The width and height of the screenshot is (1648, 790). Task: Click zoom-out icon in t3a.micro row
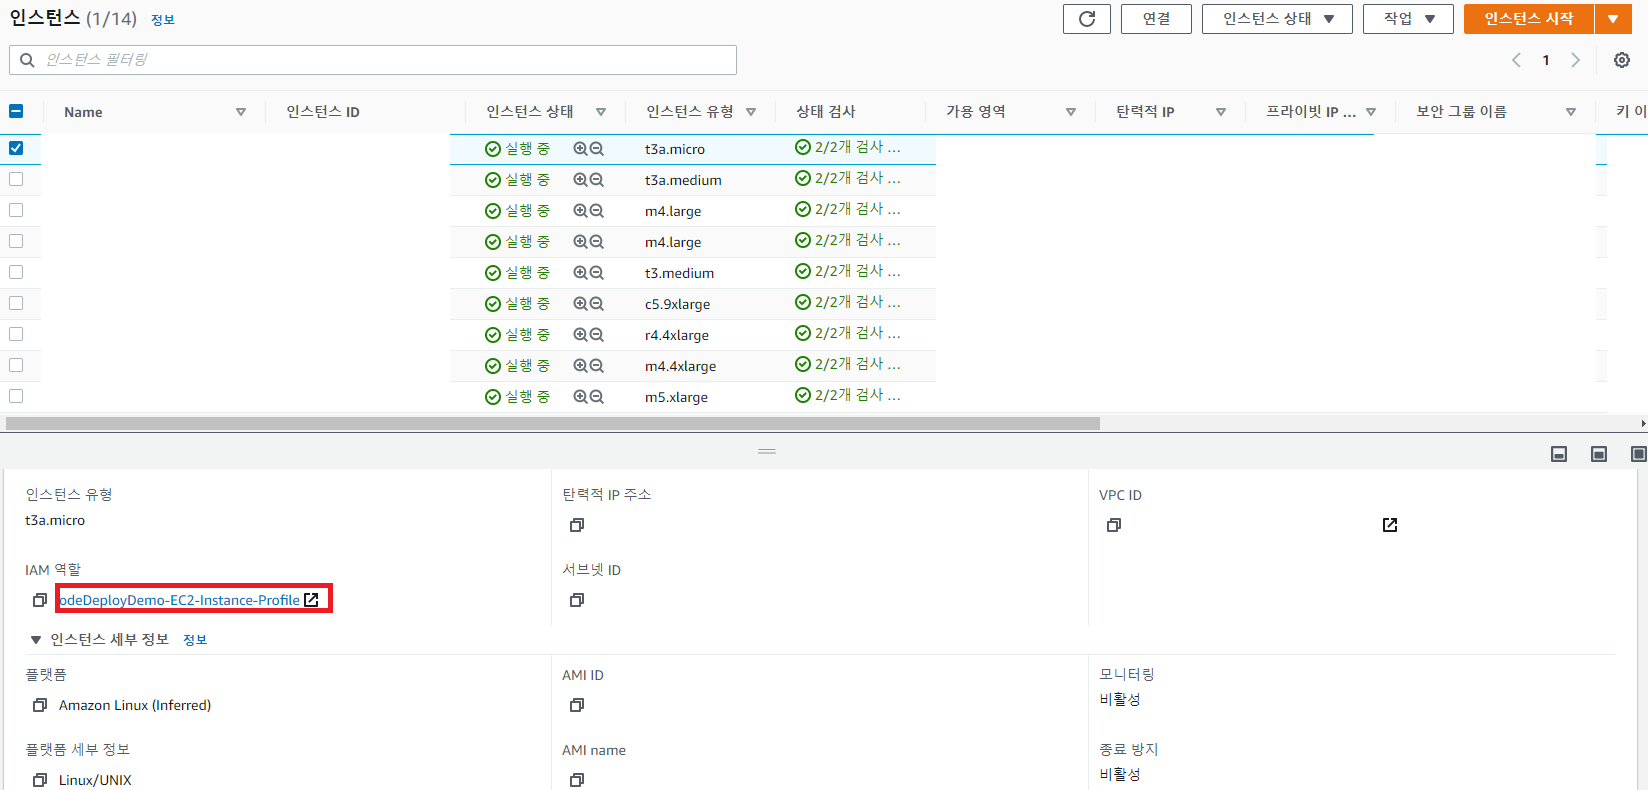pyautogui.click(x=597, y=149)
